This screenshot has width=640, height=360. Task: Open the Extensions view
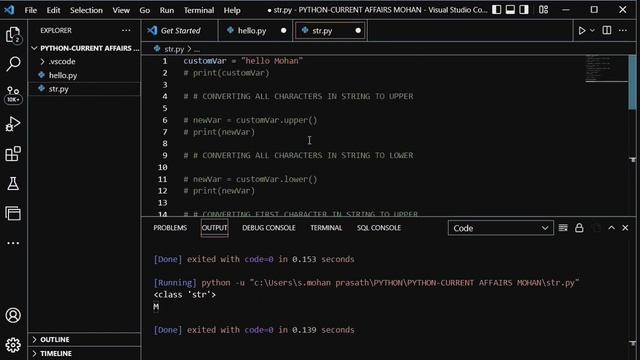[13, 153]
